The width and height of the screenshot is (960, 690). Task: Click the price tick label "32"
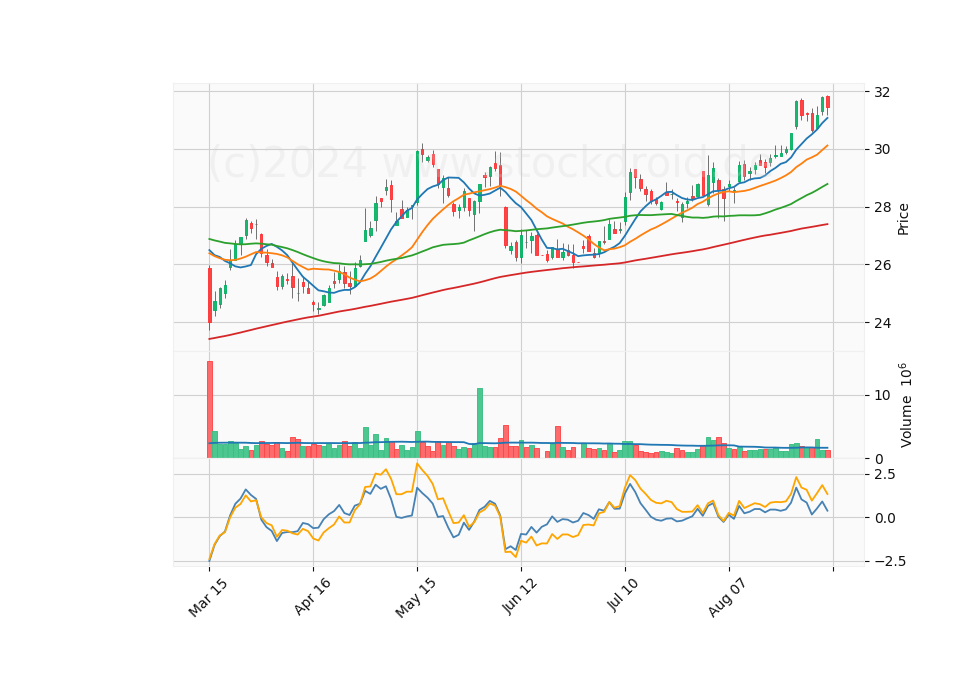click(882, 92)
